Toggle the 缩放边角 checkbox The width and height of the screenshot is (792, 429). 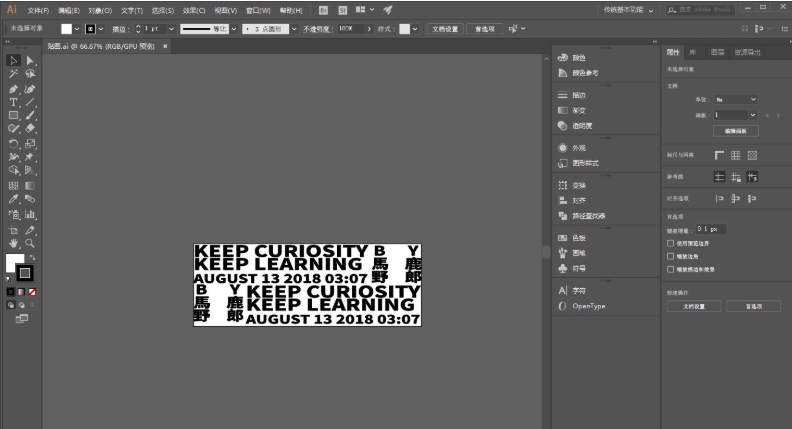(670, 256)
